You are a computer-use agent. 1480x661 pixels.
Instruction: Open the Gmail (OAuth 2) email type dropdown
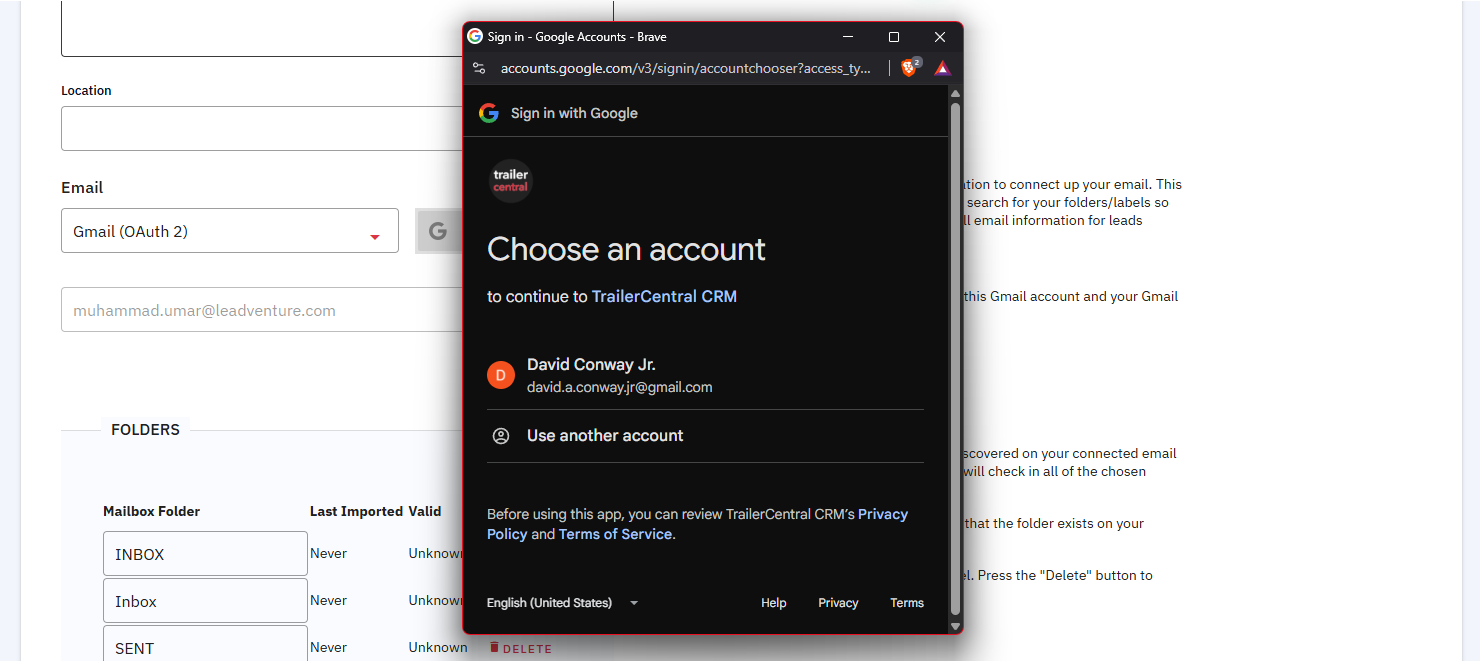click(230, 231)
